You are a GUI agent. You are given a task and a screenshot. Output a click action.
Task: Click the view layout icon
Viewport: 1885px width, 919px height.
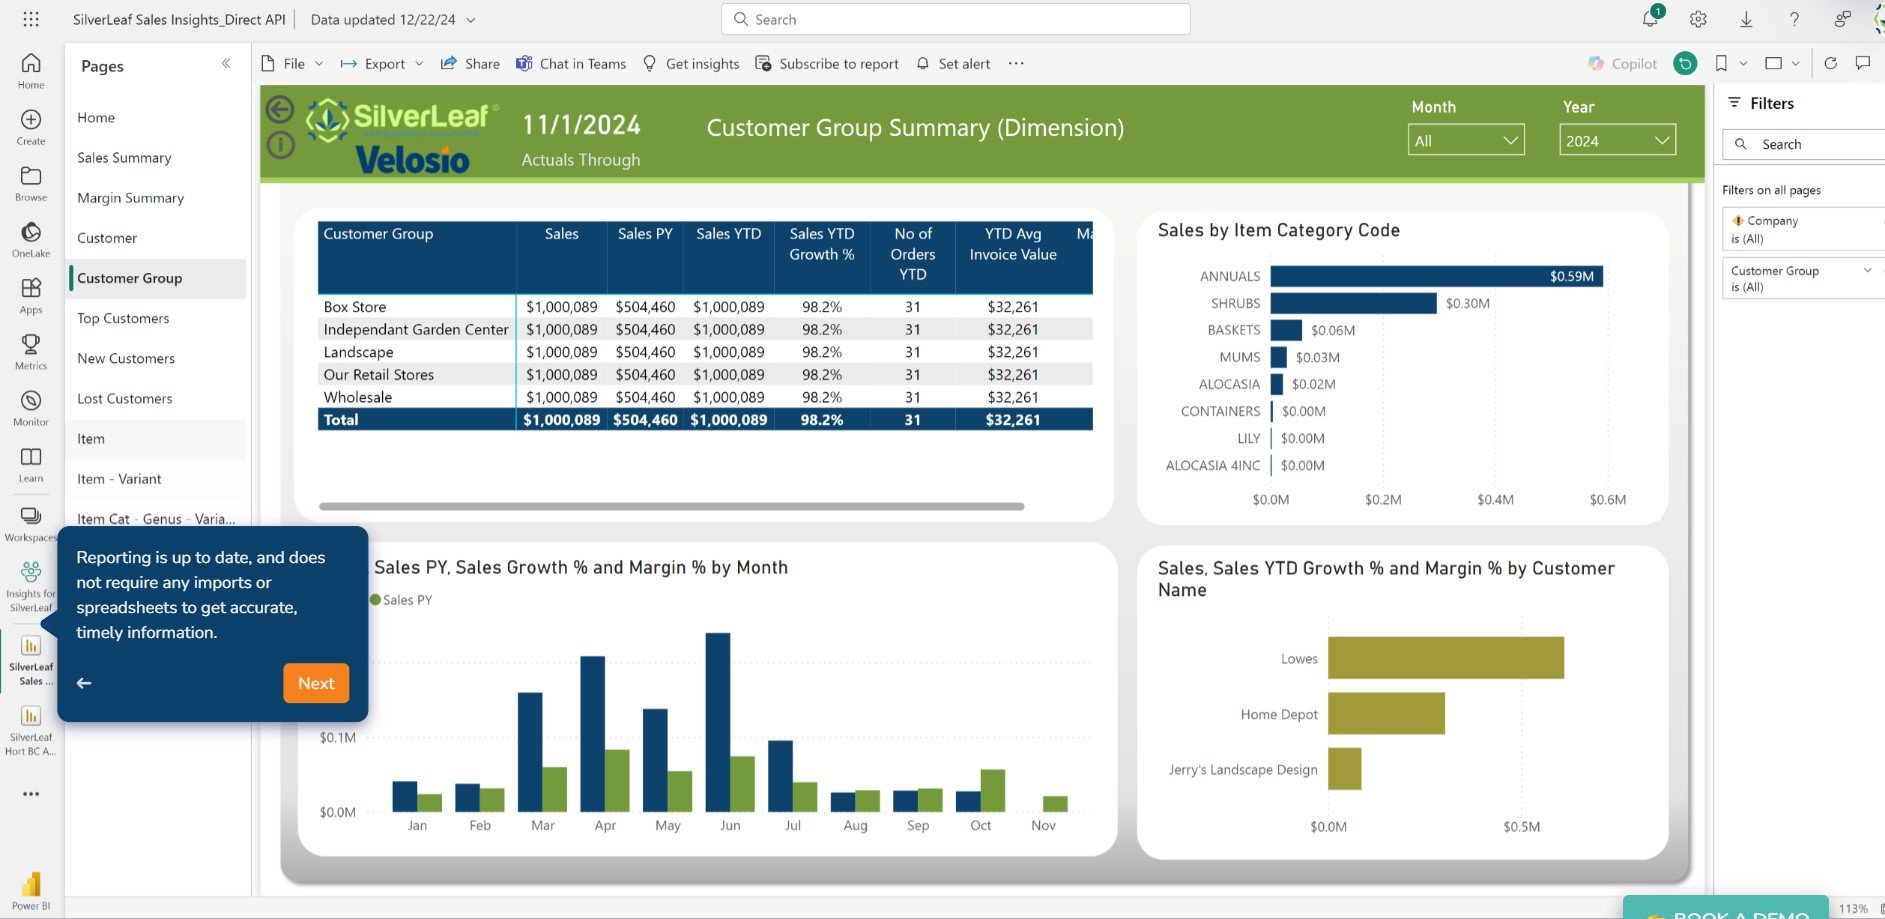point(1774,63)
